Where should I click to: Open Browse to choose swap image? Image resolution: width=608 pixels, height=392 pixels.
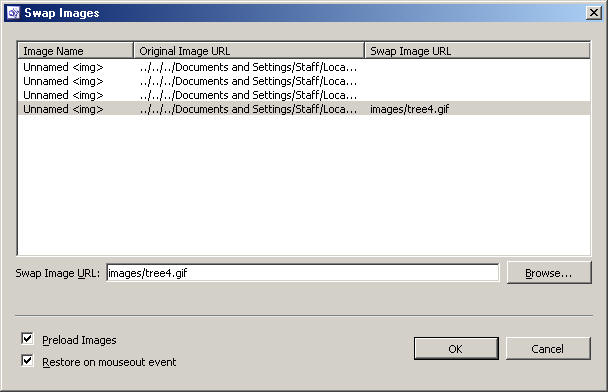coord(549,273)
